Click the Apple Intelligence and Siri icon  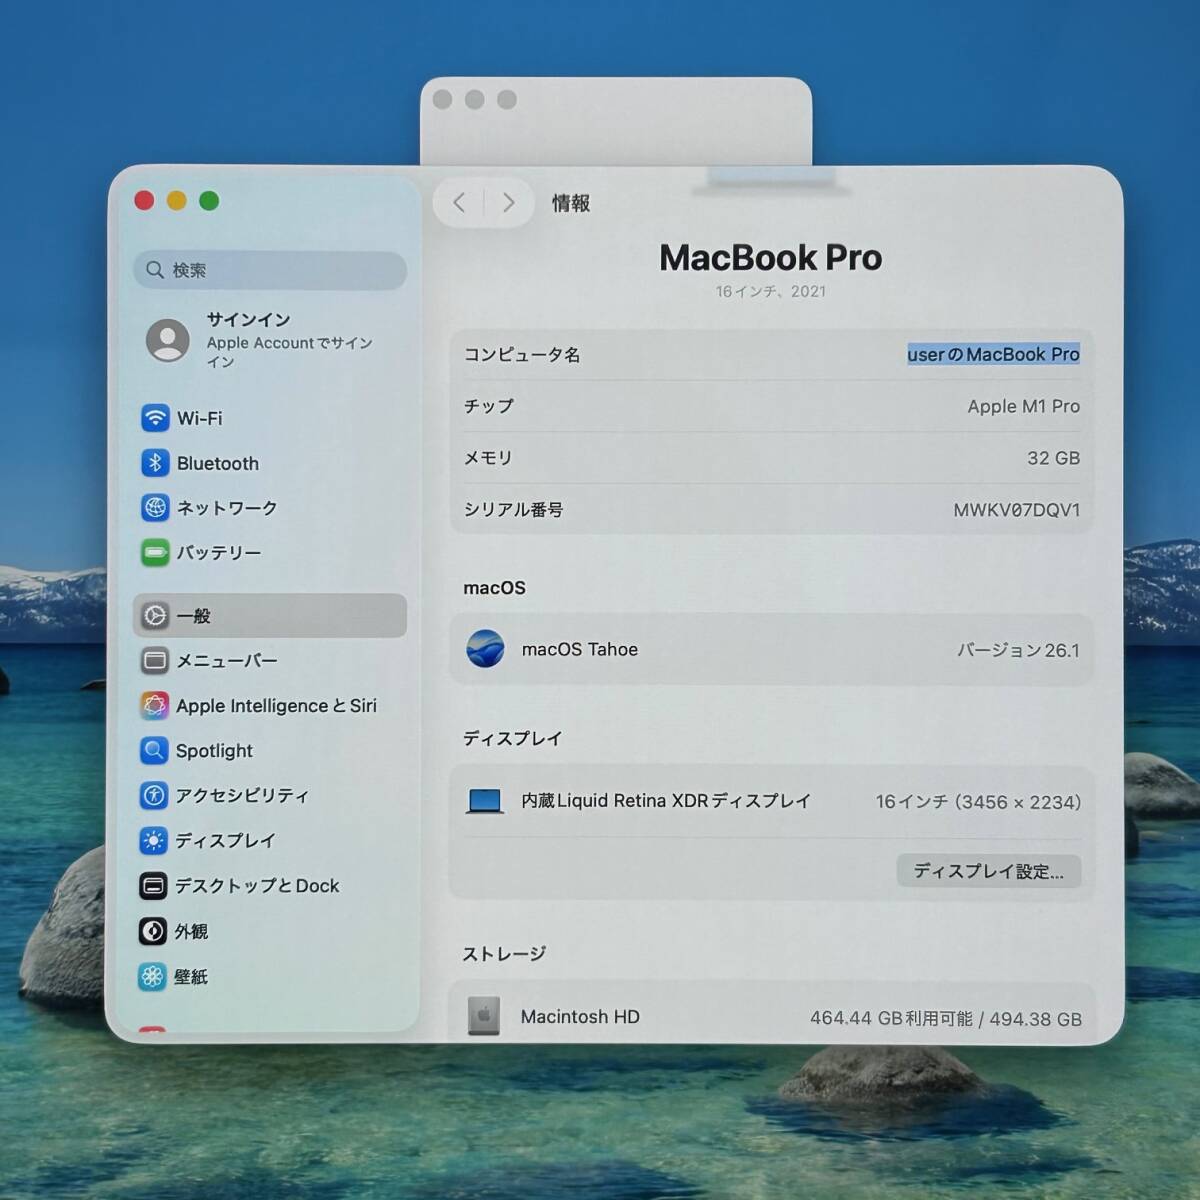154,706
